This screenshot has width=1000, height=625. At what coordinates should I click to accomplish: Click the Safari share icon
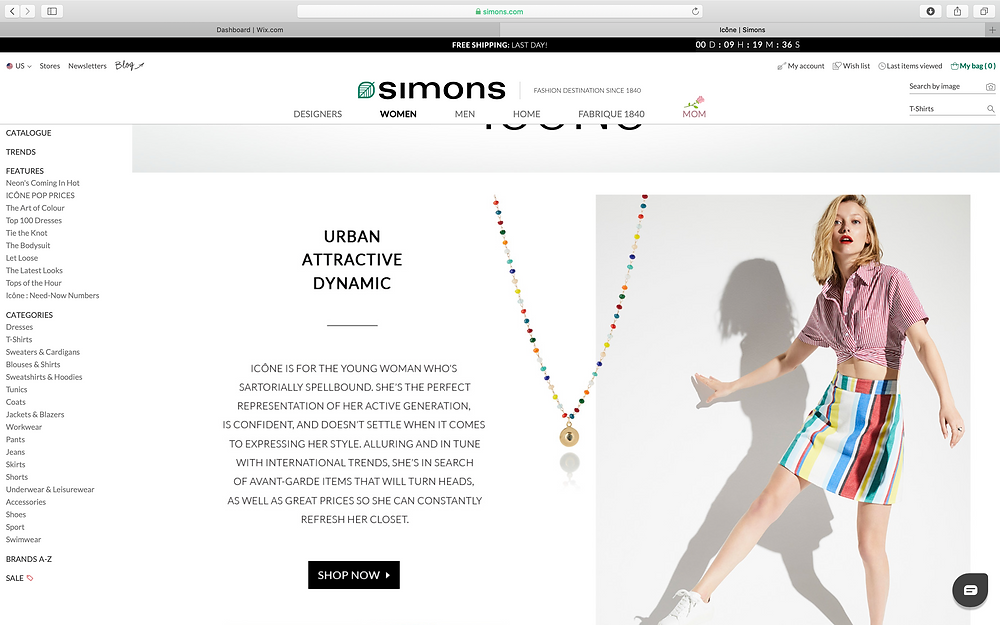click(x=957, y=11)
